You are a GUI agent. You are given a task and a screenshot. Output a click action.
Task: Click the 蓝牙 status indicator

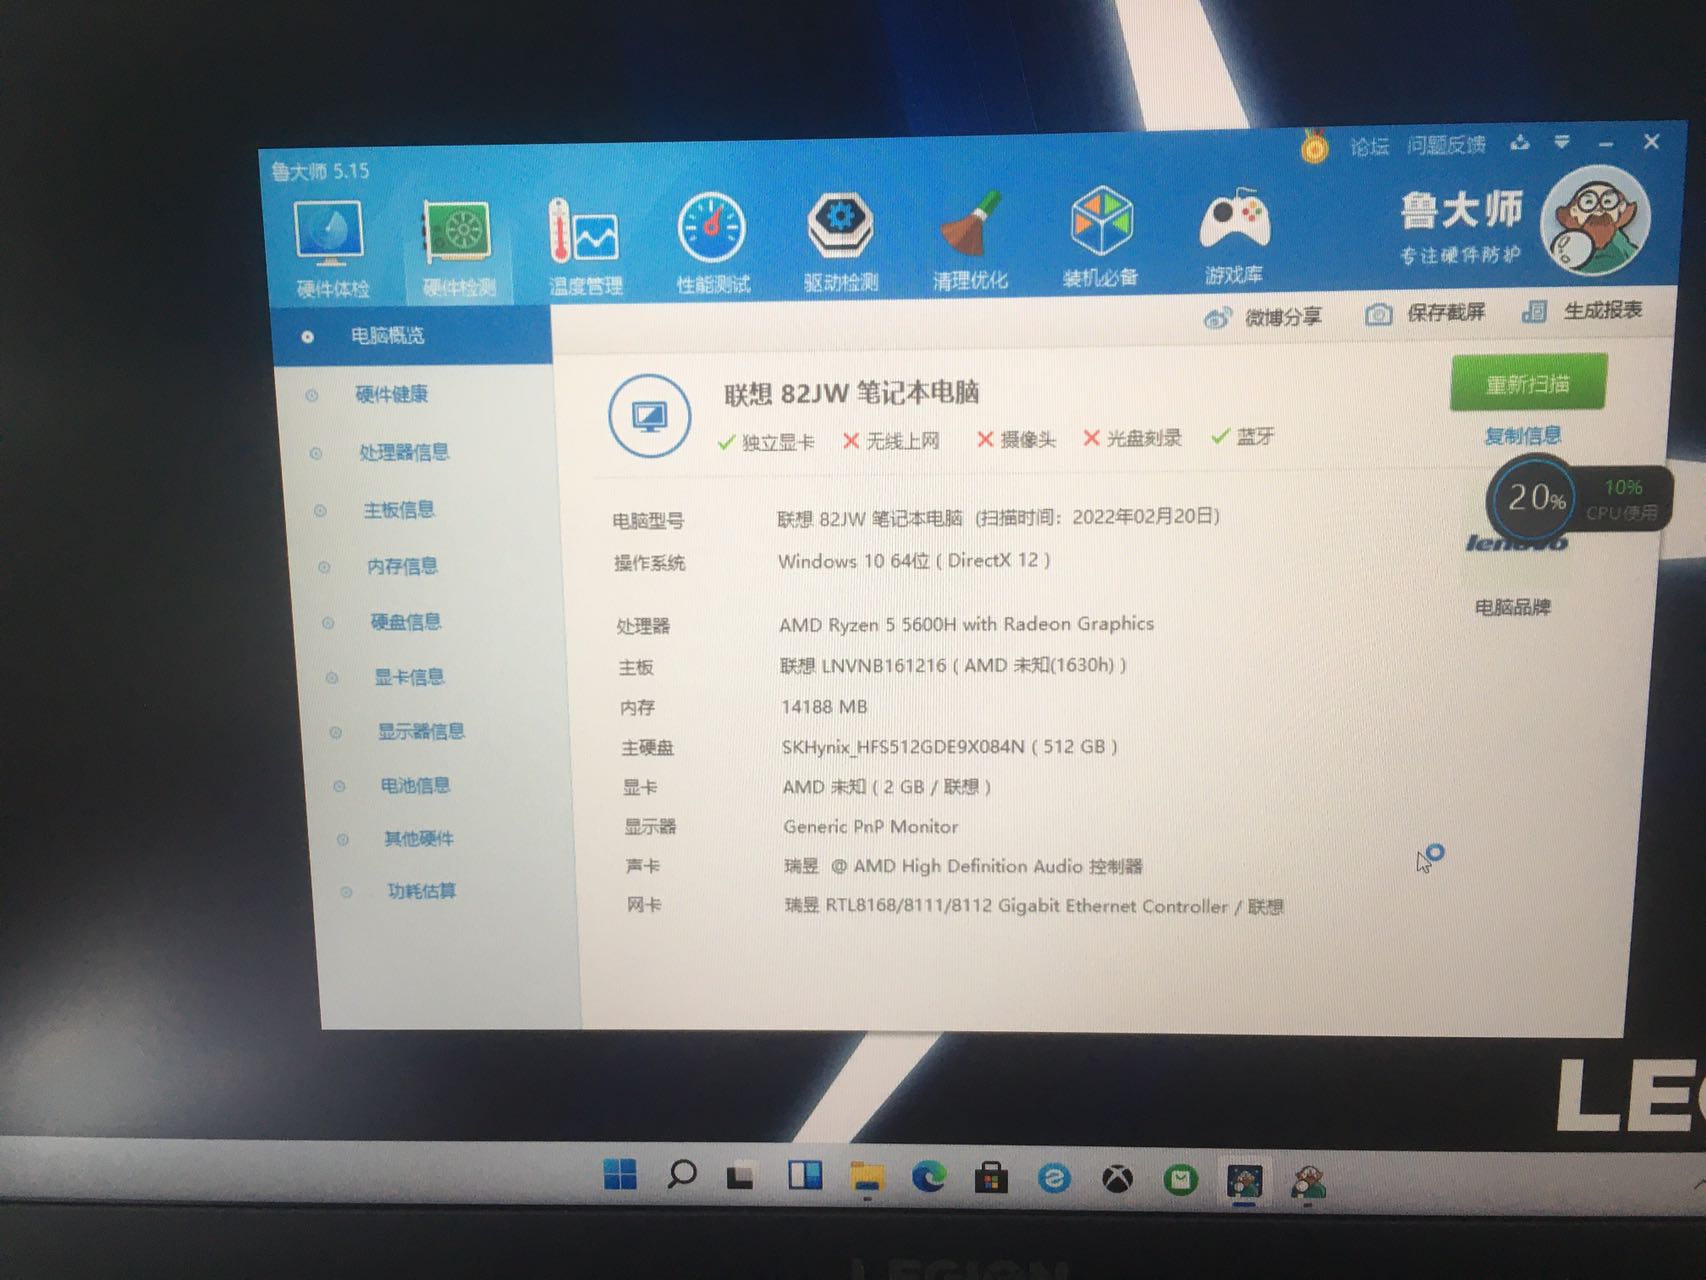(x=1243, y=436)
